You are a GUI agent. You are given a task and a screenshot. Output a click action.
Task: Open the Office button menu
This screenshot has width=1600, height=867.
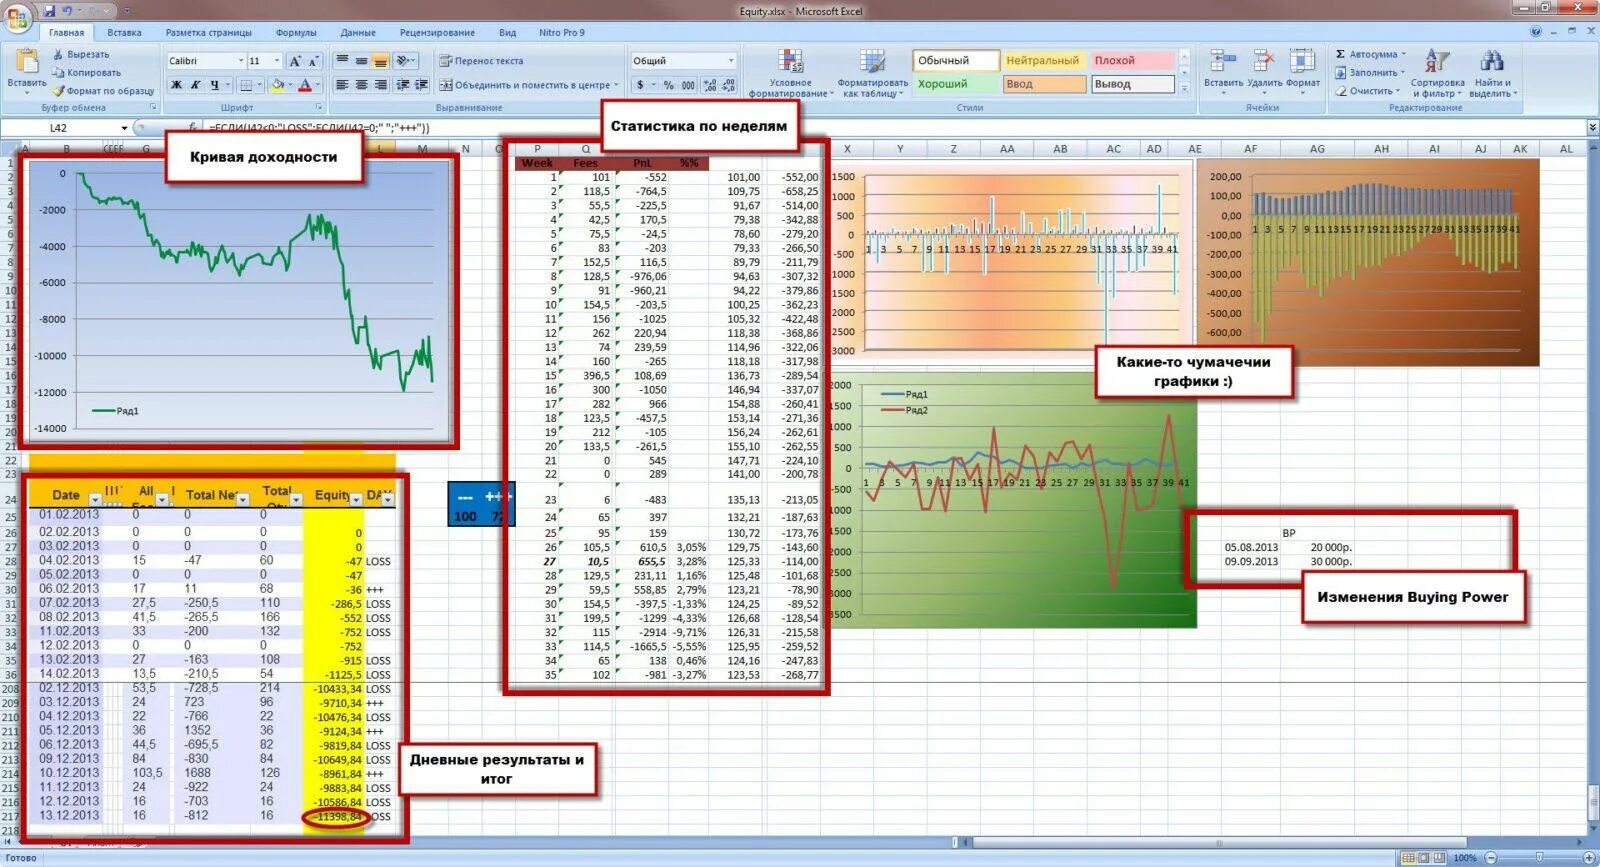17,16
